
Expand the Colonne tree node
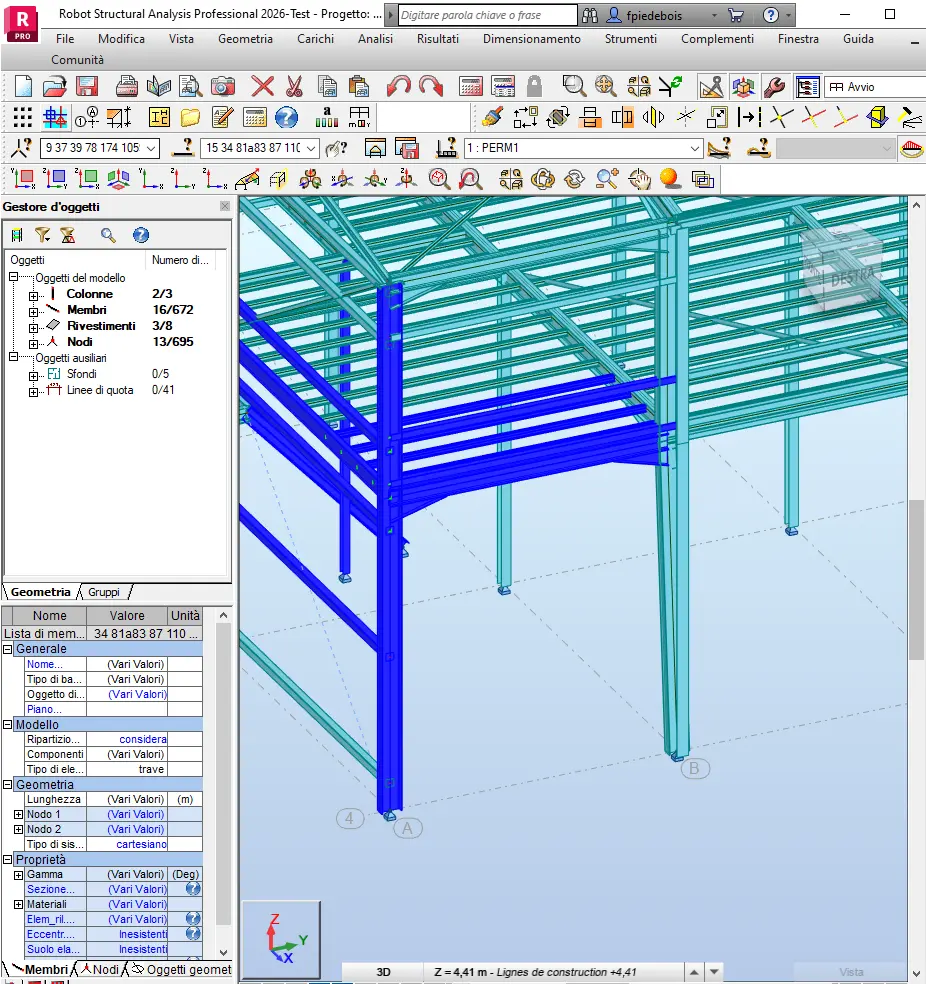(x=33, y=295)
